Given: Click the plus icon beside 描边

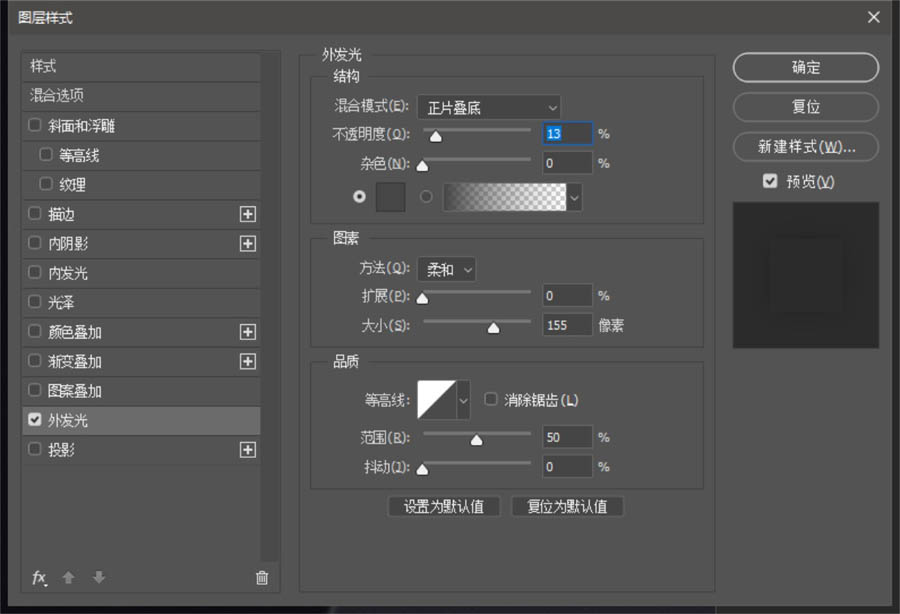Looking at the screenshot, I should (x=247, y=214).
